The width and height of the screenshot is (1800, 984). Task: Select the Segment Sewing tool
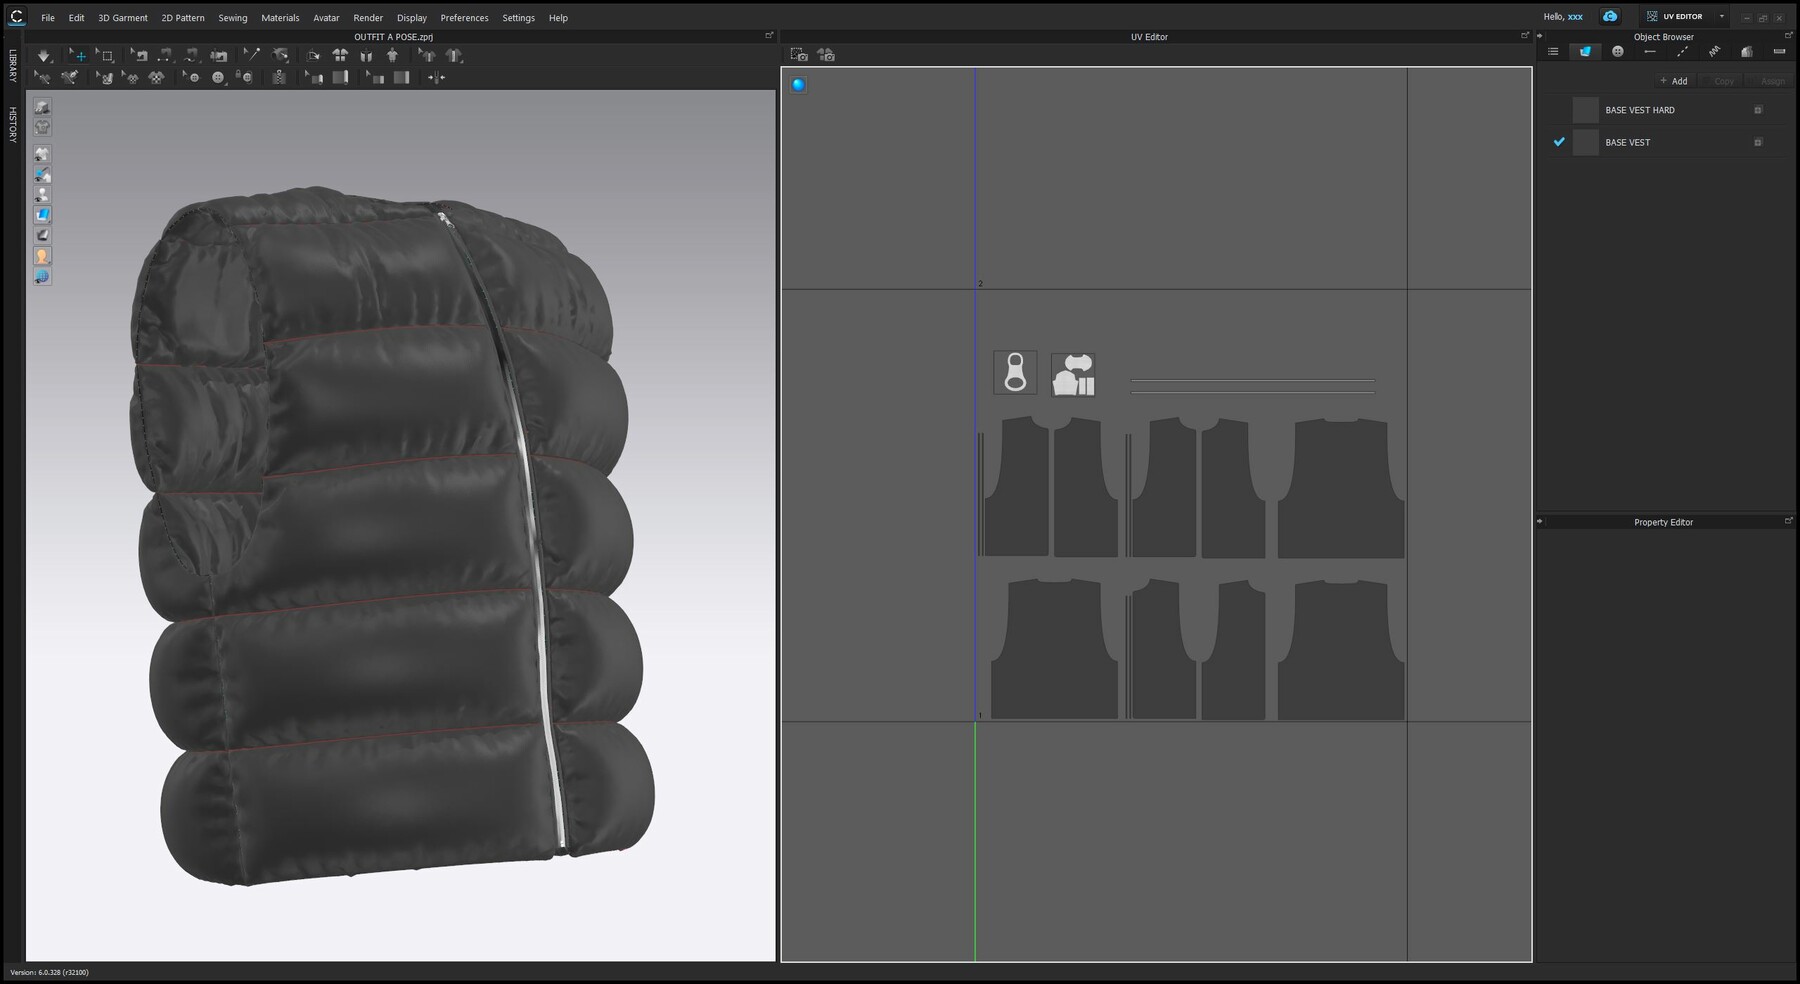163,55
